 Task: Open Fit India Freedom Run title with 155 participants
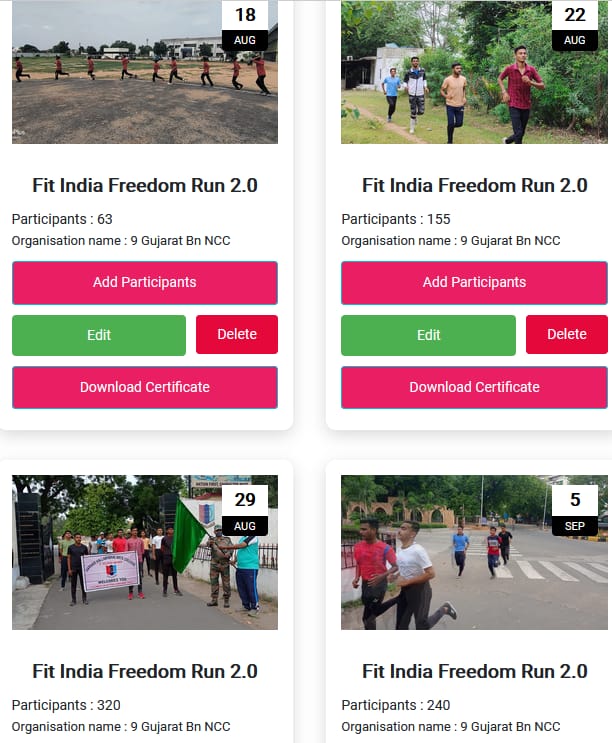[475, 185]
